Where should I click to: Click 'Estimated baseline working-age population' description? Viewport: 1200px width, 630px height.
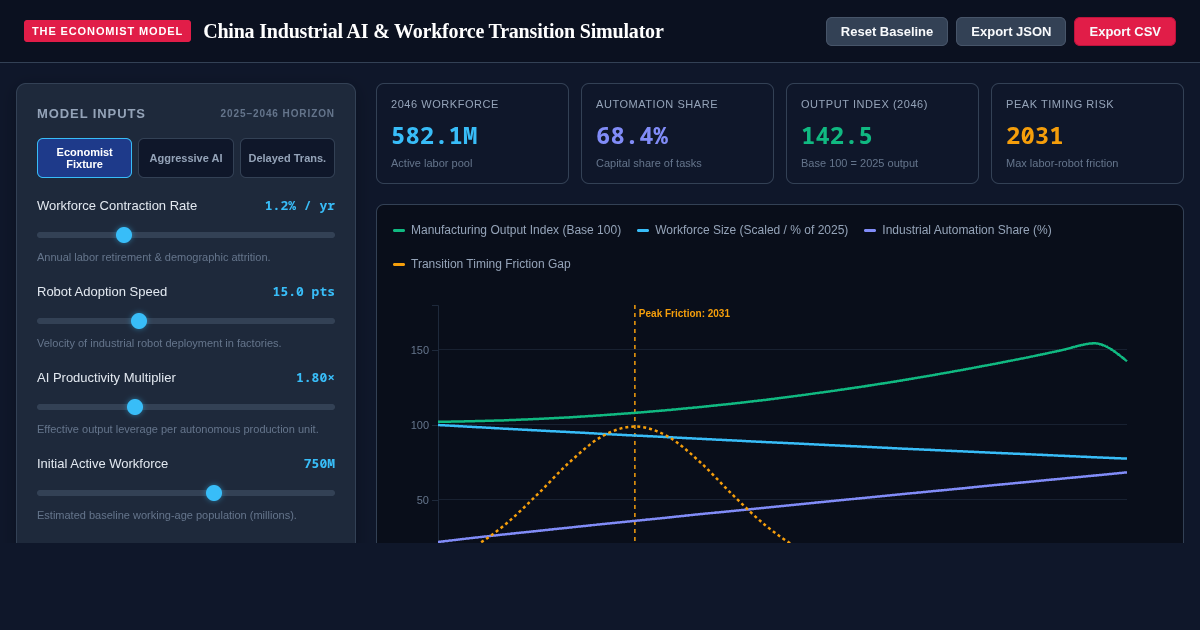pos(167,515)
